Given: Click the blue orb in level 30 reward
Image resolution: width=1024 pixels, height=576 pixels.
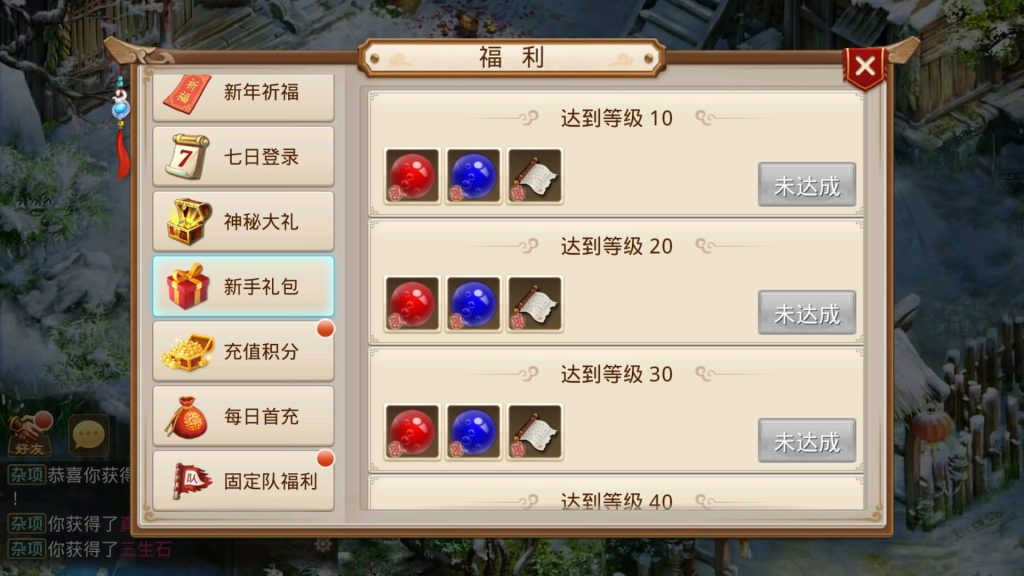Looking at the screenshot, I should pyautogui.click(x=473, y=432).
